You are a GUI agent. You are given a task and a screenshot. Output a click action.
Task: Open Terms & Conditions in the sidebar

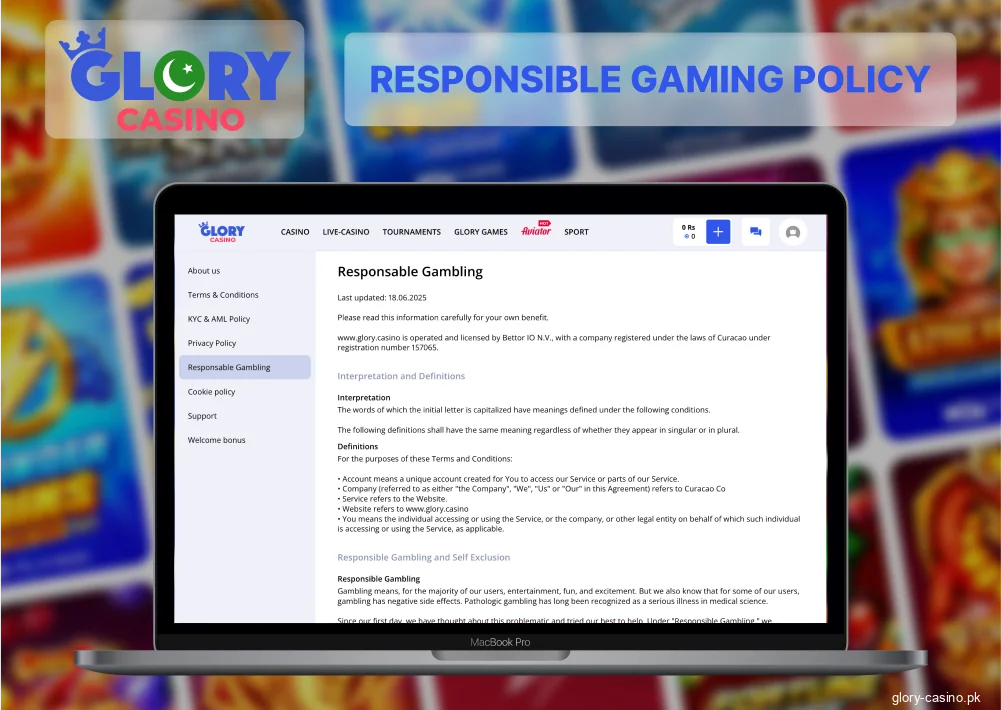click(223, 295)
